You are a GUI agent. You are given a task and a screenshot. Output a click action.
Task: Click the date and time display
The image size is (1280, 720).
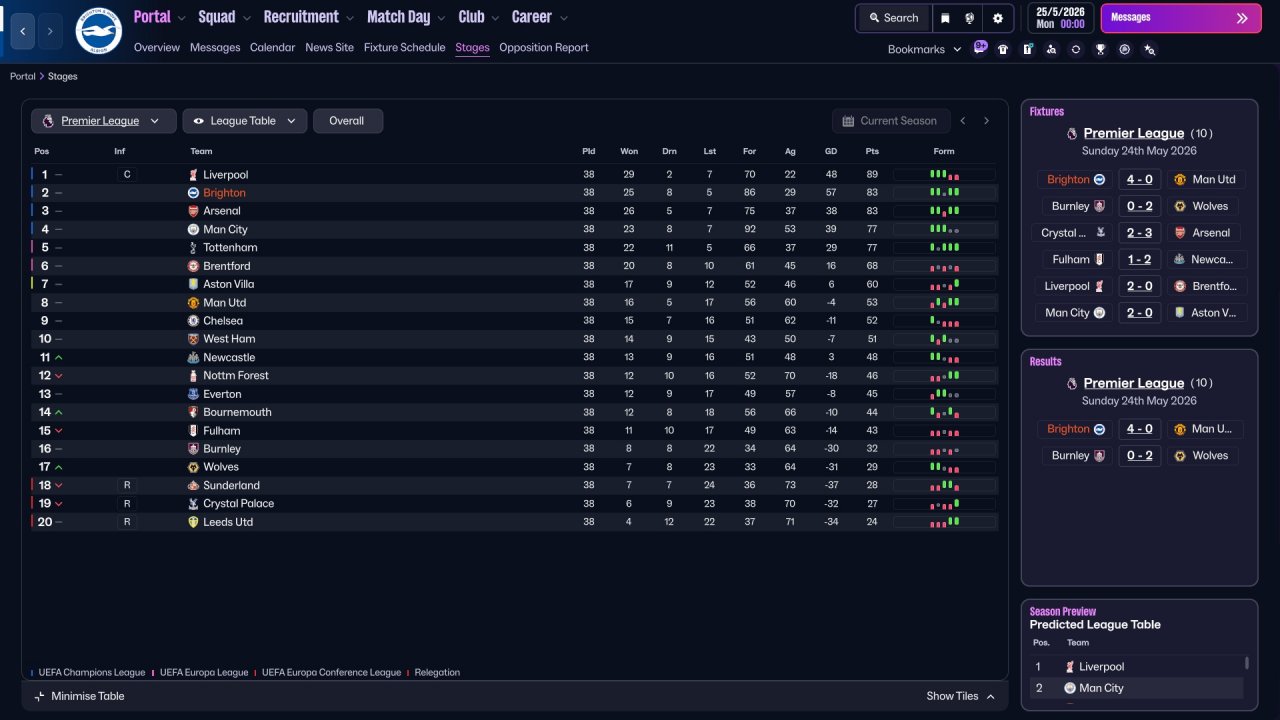1060,18
